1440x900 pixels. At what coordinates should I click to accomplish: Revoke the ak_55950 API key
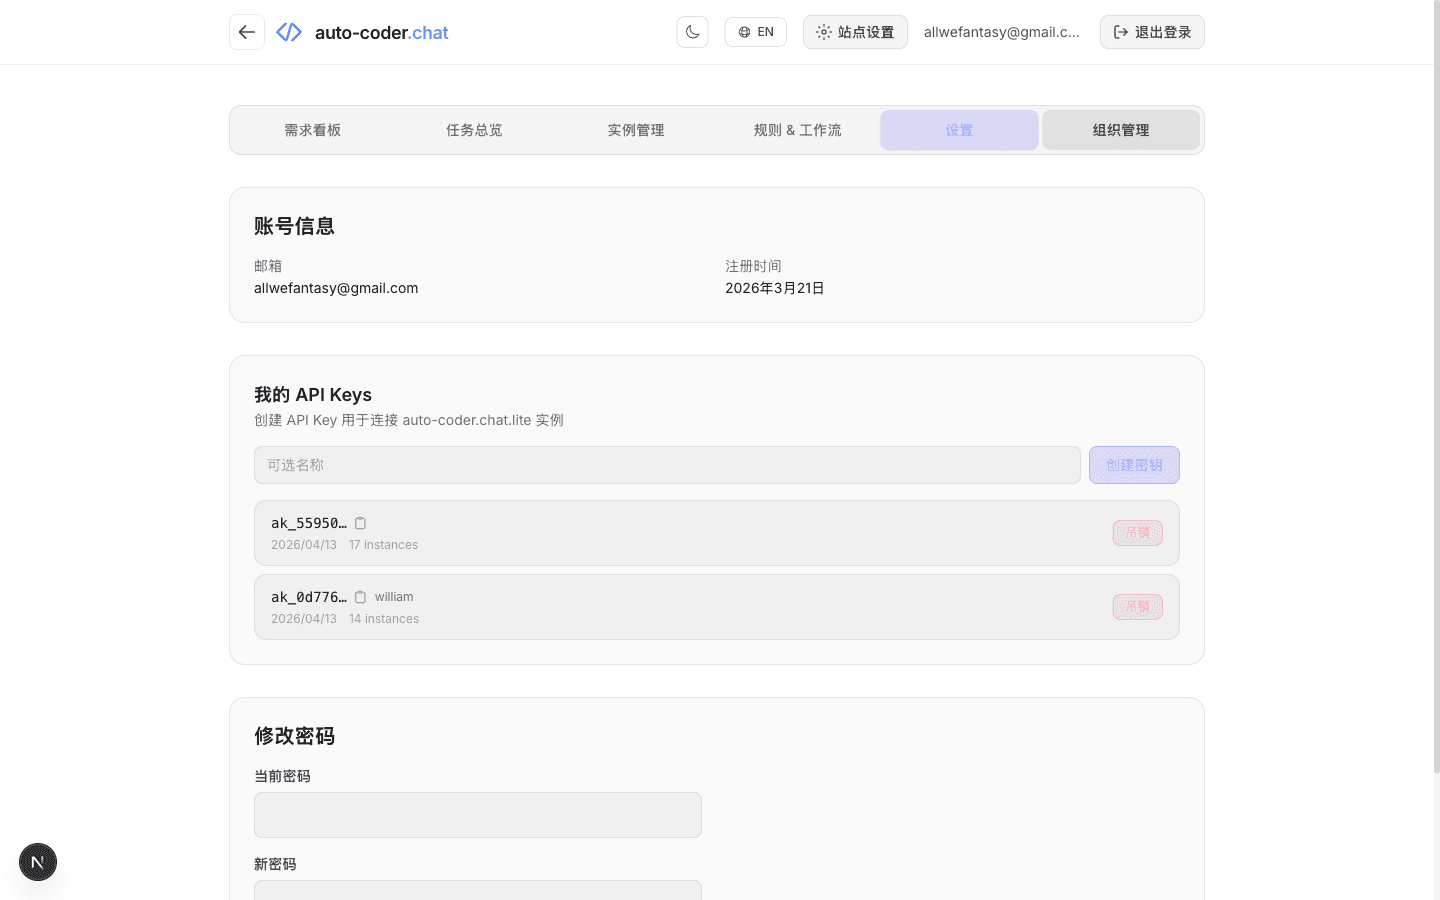1137,533
